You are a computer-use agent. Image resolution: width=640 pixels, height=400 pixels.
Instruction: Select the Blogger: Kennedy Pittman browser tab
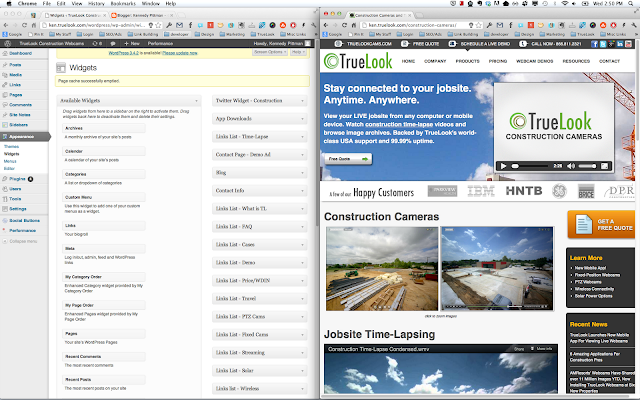(x=140, y=15)
